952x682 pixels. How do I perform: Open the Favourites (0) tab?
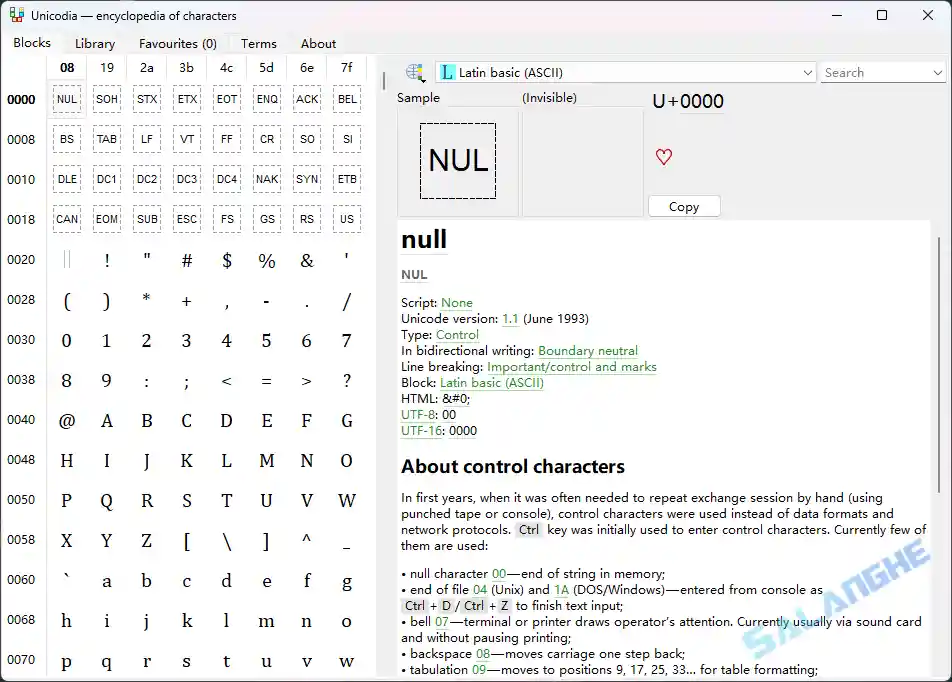pyautogui.click(x=177, y=43)
